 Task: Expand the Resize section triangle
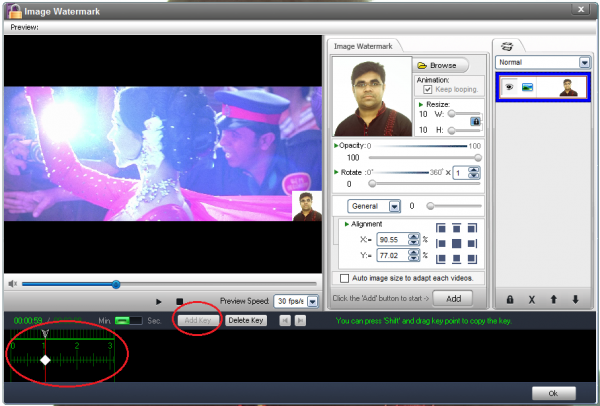(x=421, y=104)
